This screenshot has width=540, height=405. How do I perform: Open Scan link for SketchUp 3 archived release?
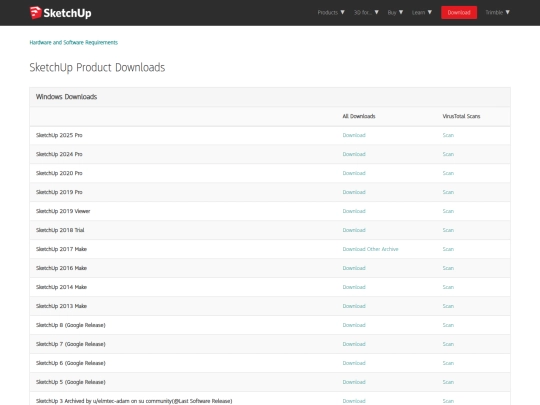tap(448, 401)
